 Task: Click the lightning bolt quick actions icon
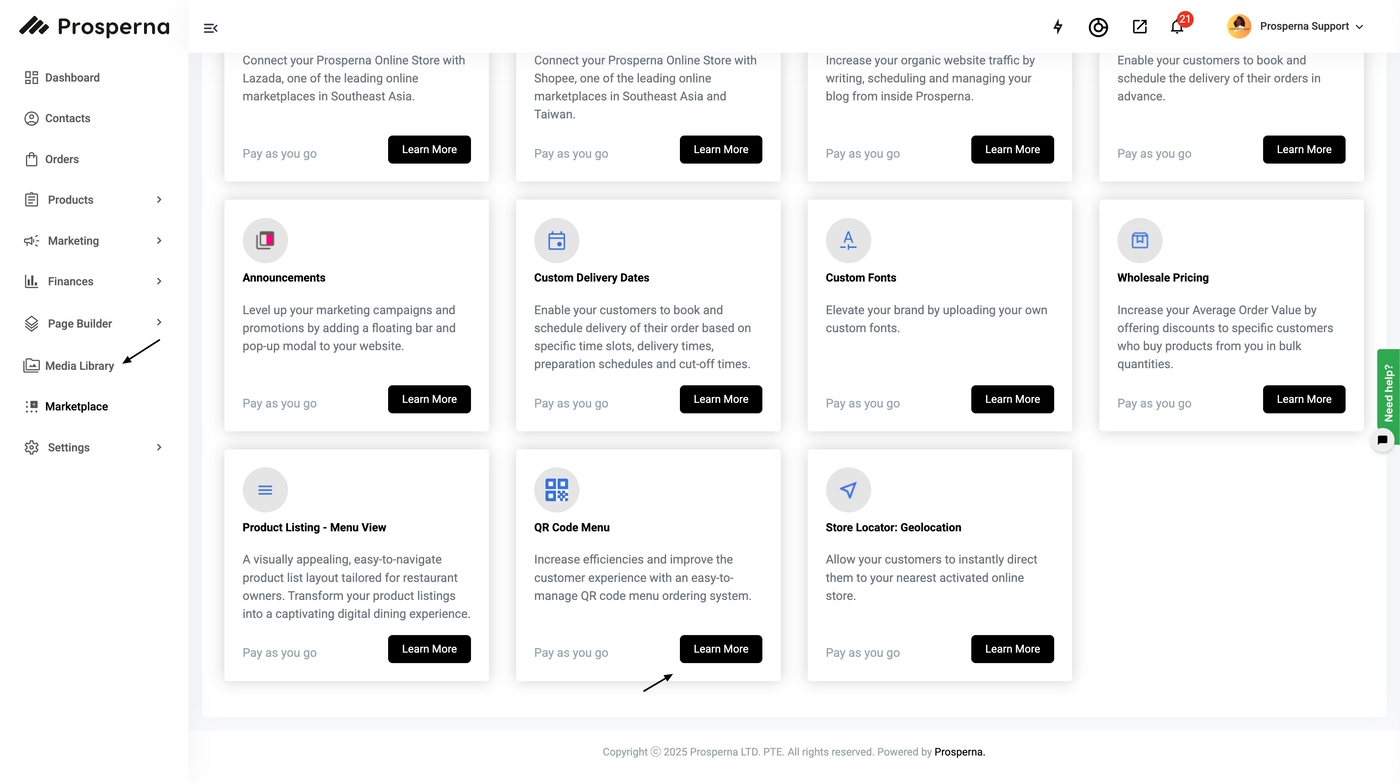coord(1058,27)
